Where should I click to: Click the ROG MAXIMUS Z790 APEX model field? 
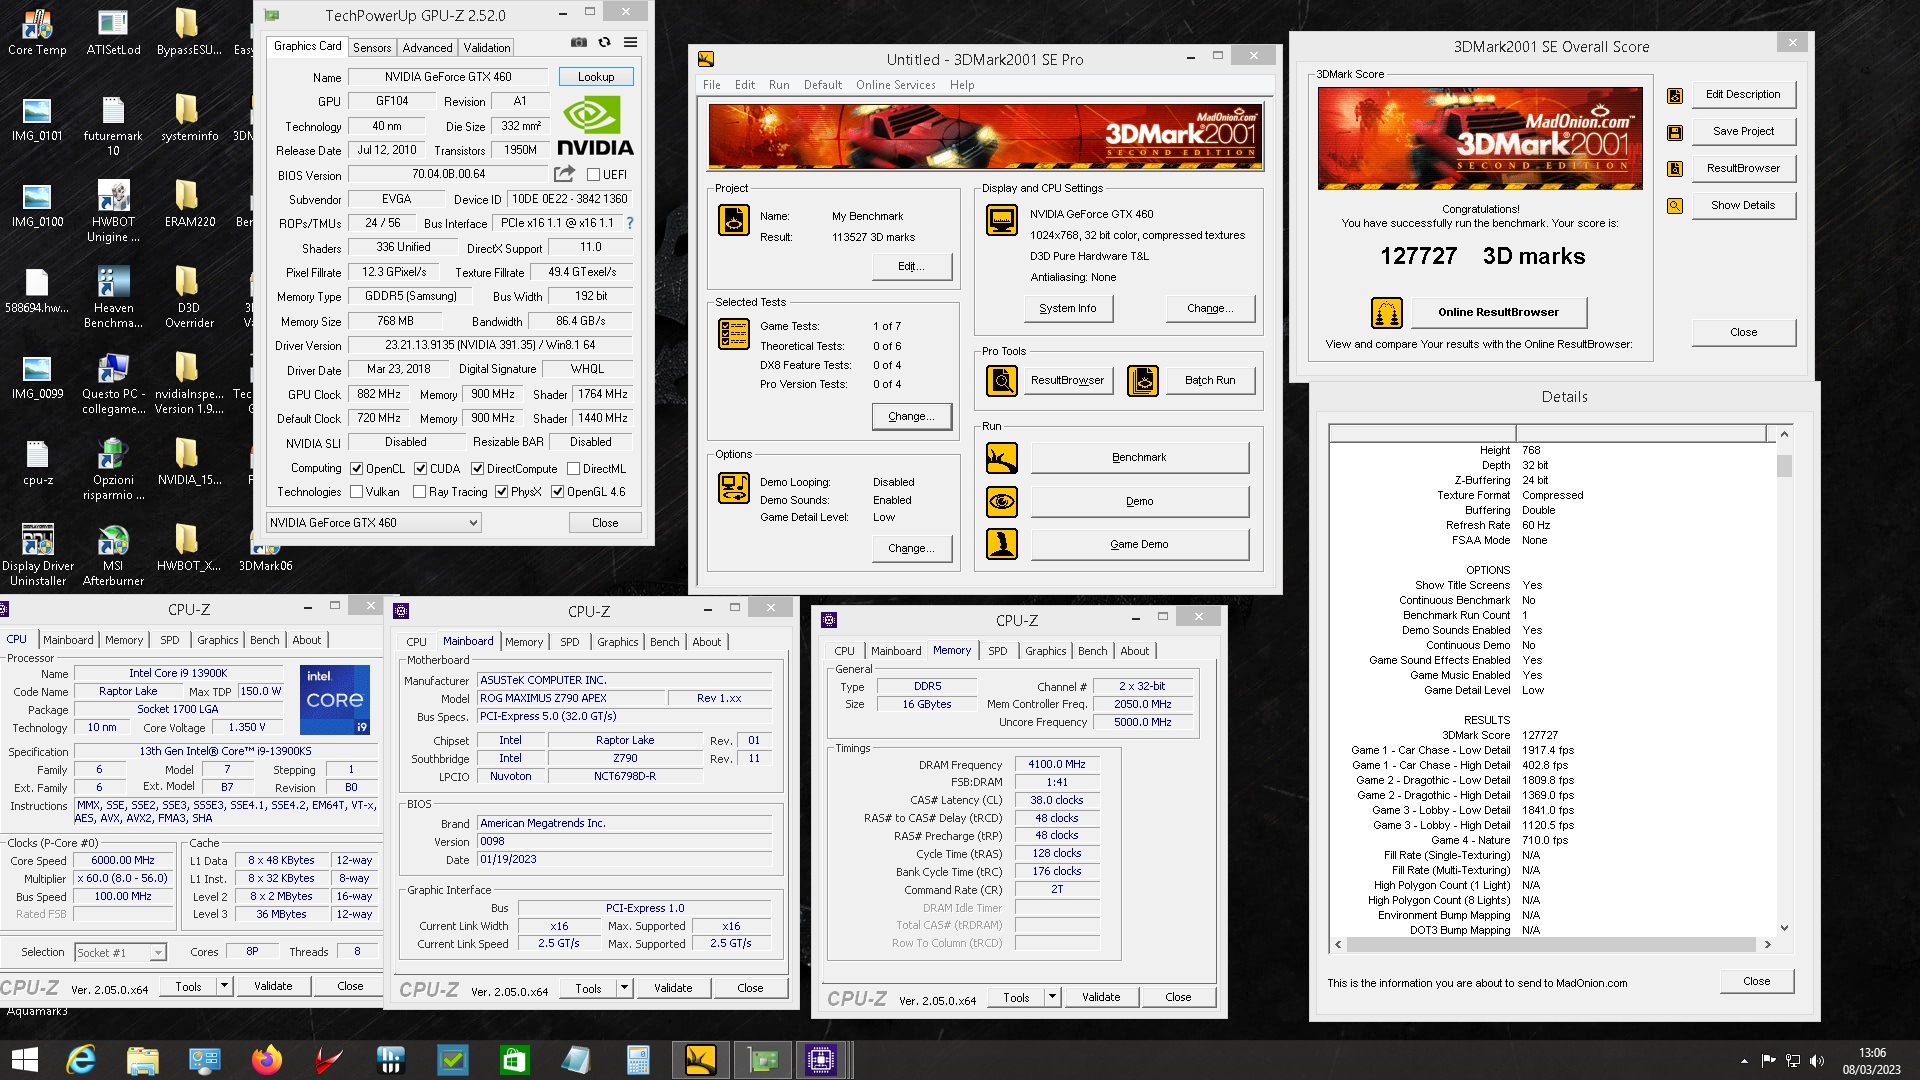pyautogui.click(x=570, y=699)
